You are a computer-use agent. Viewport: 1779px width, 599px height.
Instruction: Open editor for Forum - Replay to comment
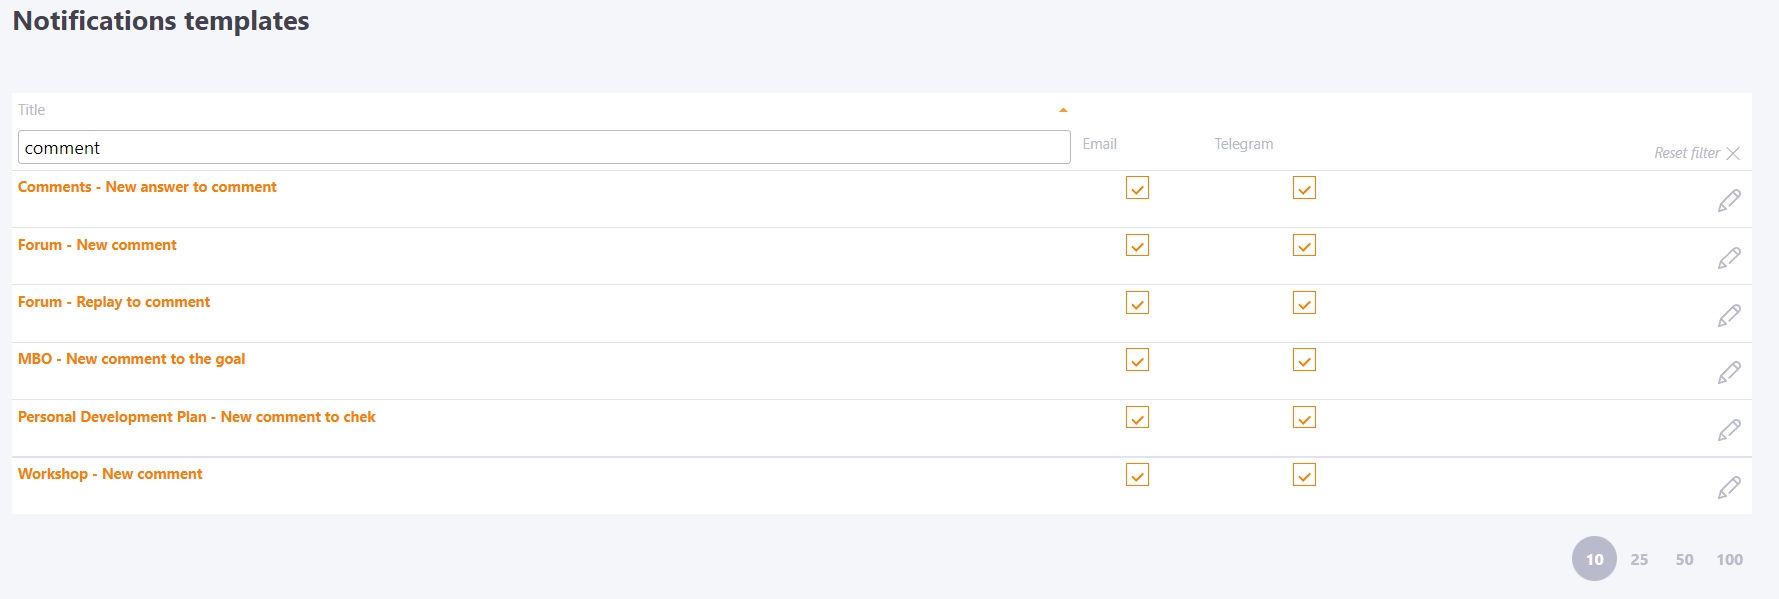(1729, 315)
